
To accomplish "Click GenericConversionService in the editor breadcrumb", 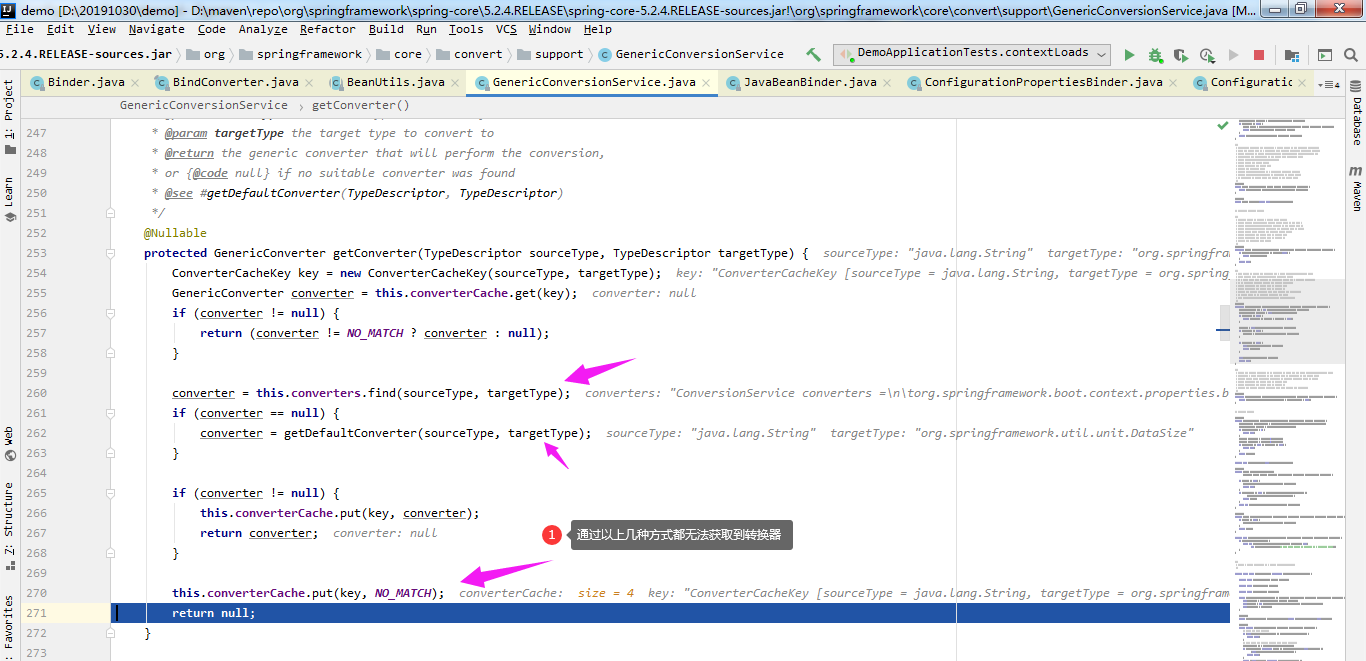I will [204, 105].
